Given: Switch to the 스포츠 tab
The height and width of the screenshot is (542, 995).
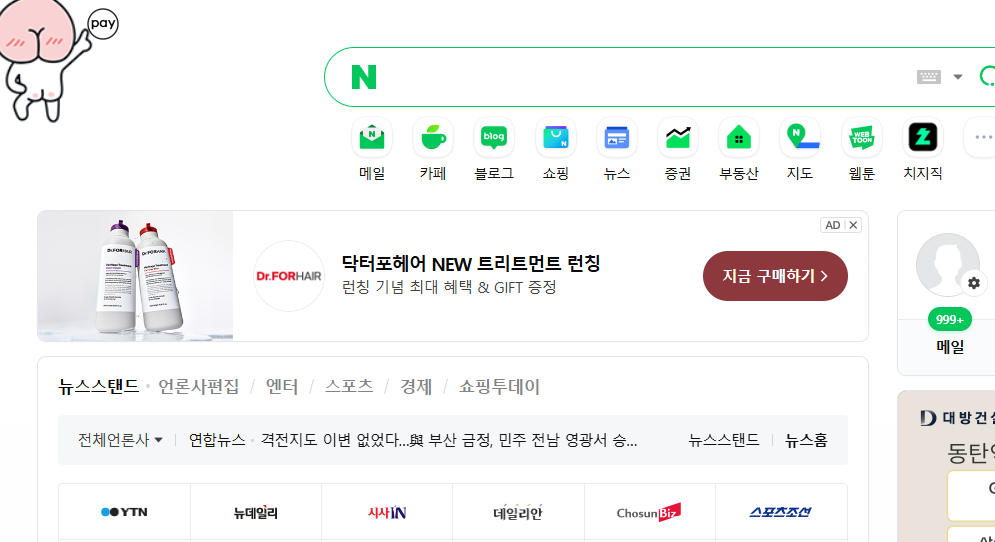Looking at the screenshot, I should coord(349,387).
